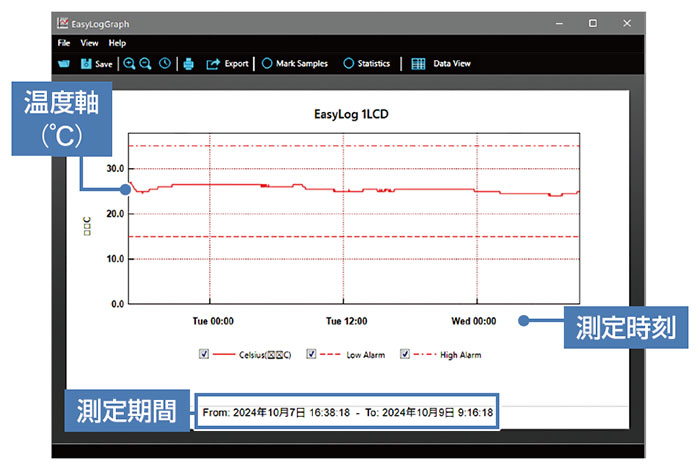Viewport: 700px width, 470px height.
Task: Click the 30.0 temperature axis label
Action: coord(115,169)
